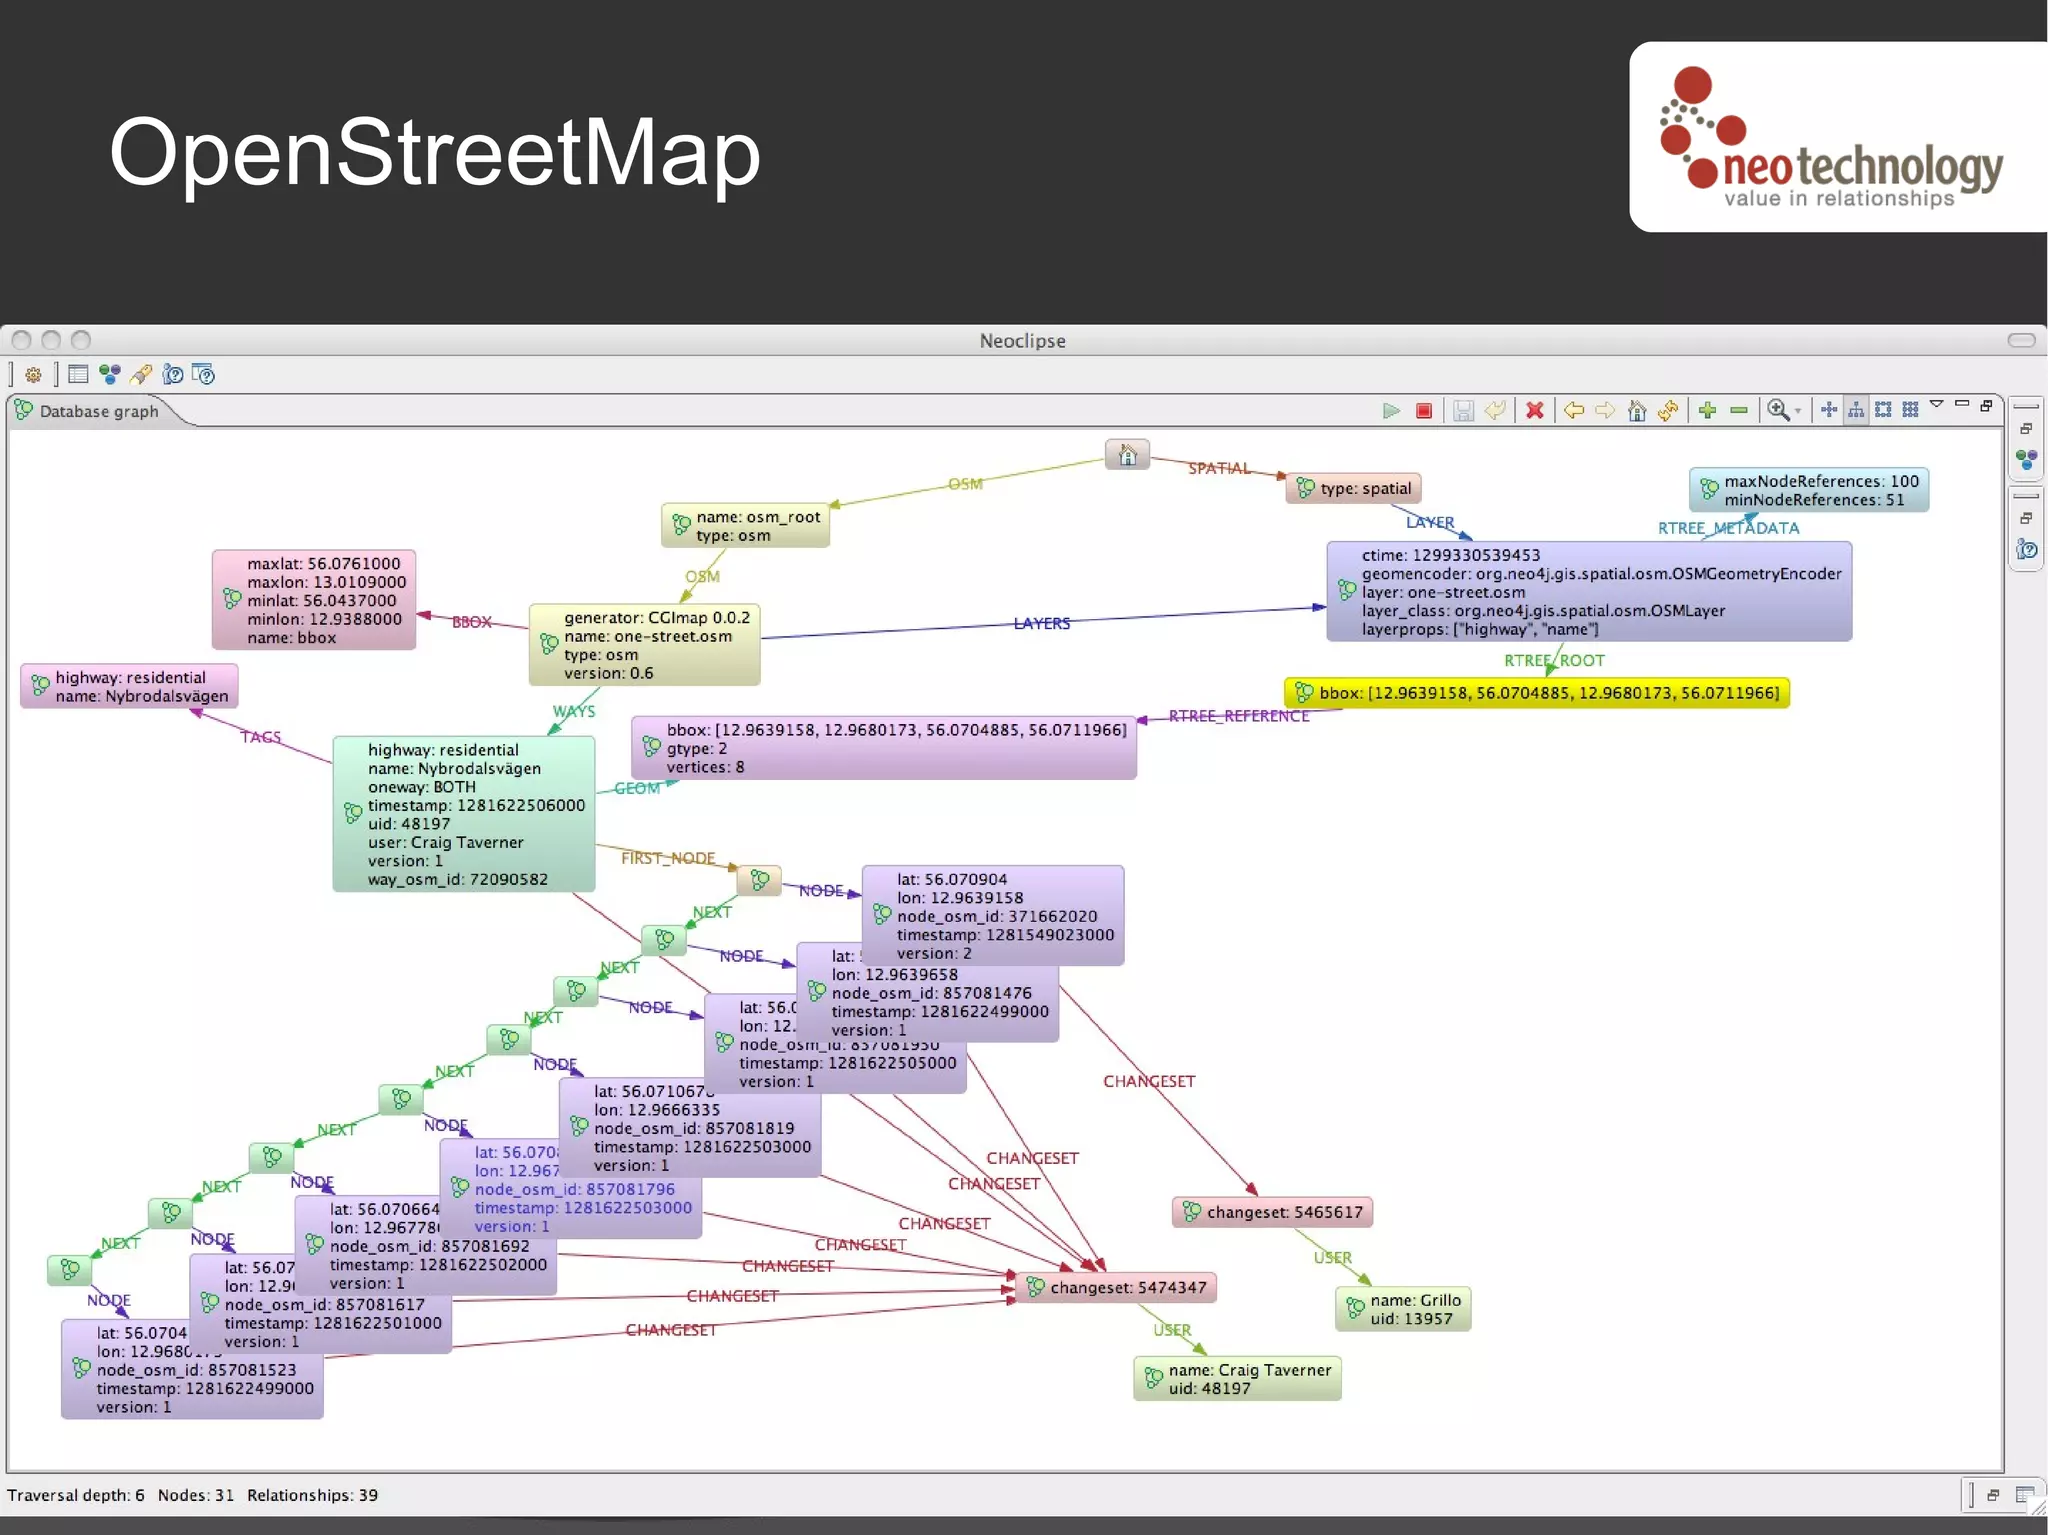The image size is (2048, 1535).
Task: Select the 'type: spatial' graph node
Action: click(1353, 488)
